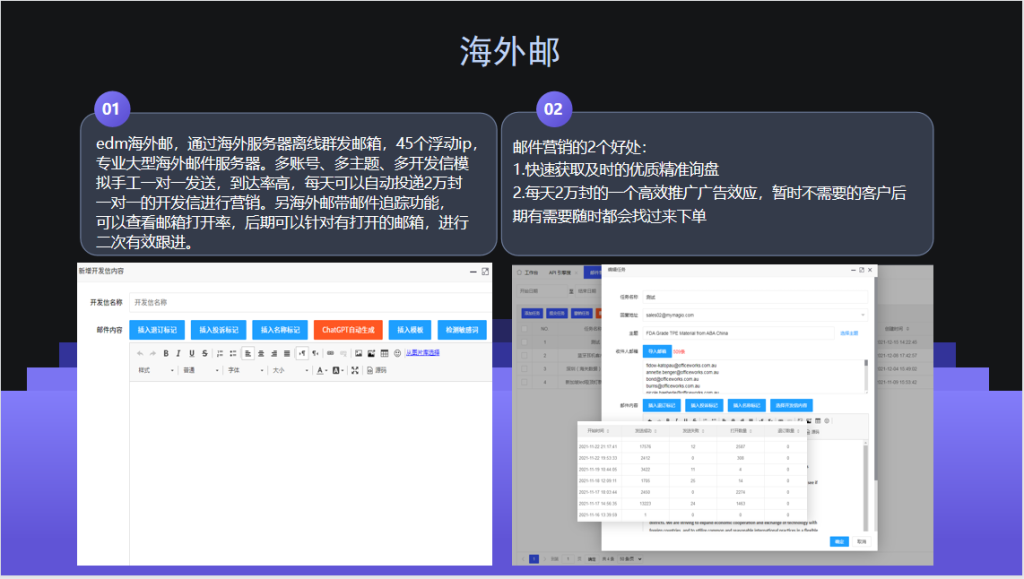Check the checkbox for task row 1
The image size is (1024, 579).
[524, 341]
